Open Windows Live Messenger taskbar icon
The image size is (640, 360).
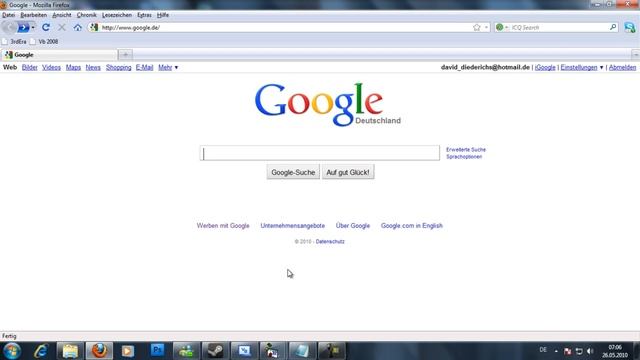tap(186, 351)
